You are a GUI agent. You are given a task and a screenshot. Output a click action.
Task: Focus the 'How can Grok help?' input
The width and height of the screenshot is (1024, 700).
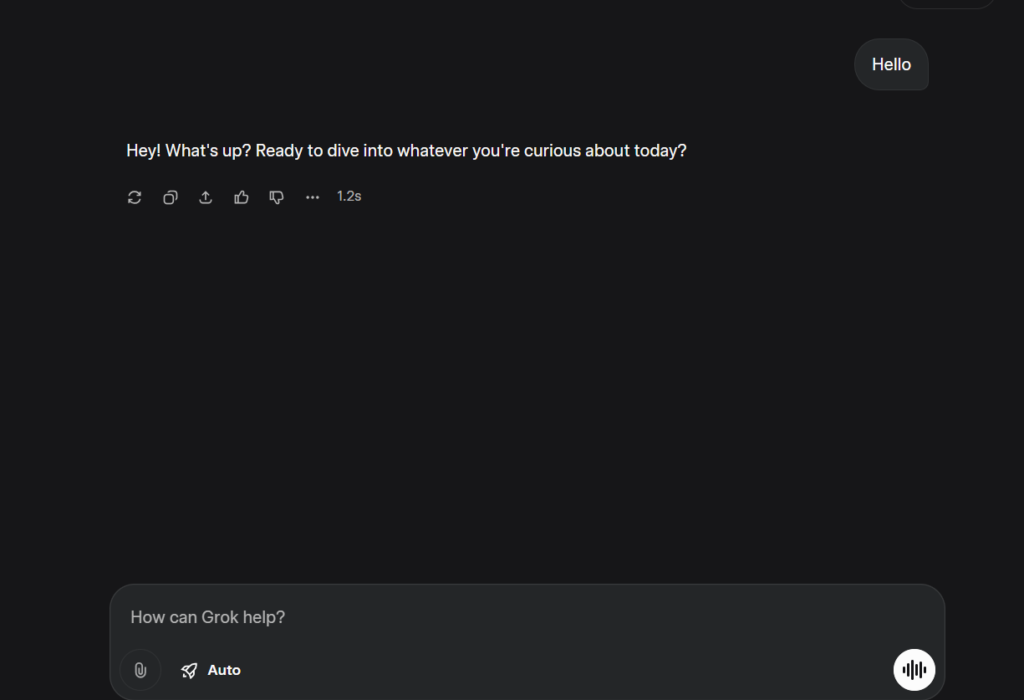(500, 617)
